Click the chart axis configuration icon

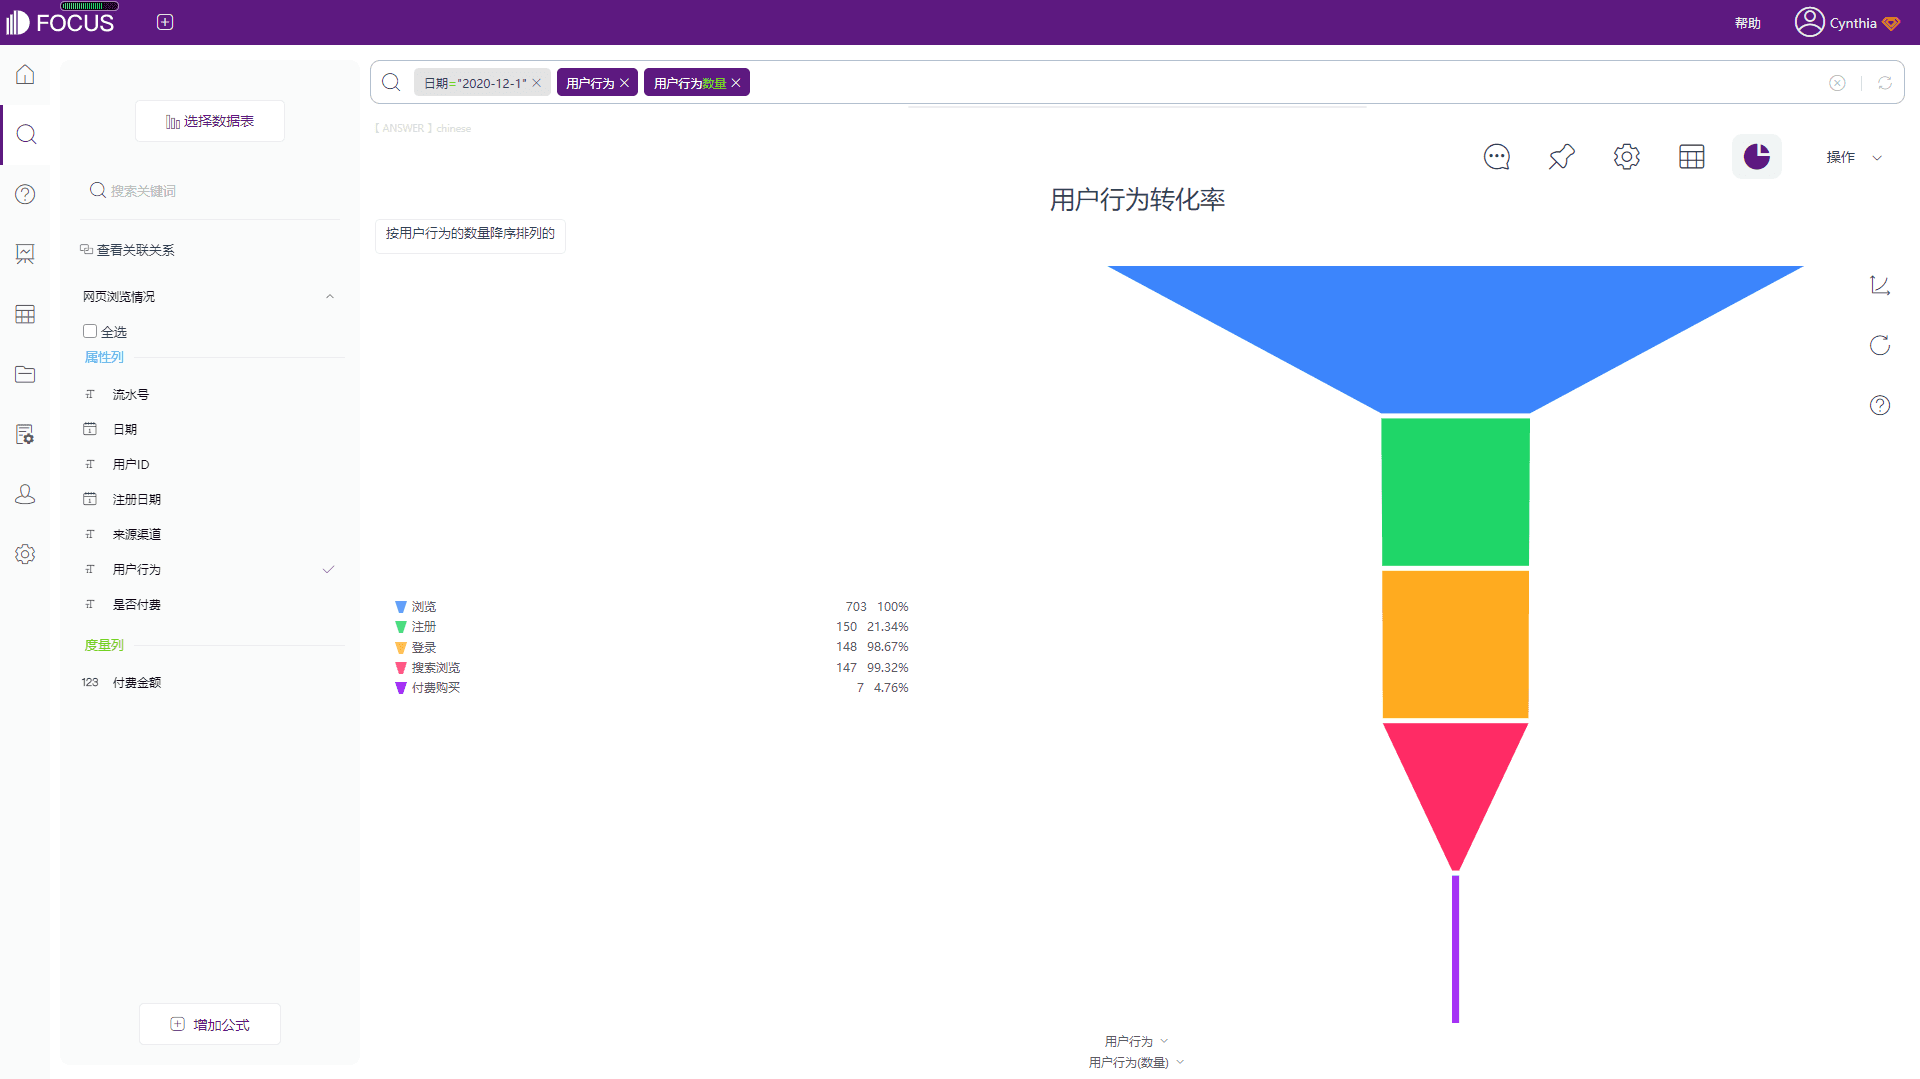click(x=1880, y=285)
